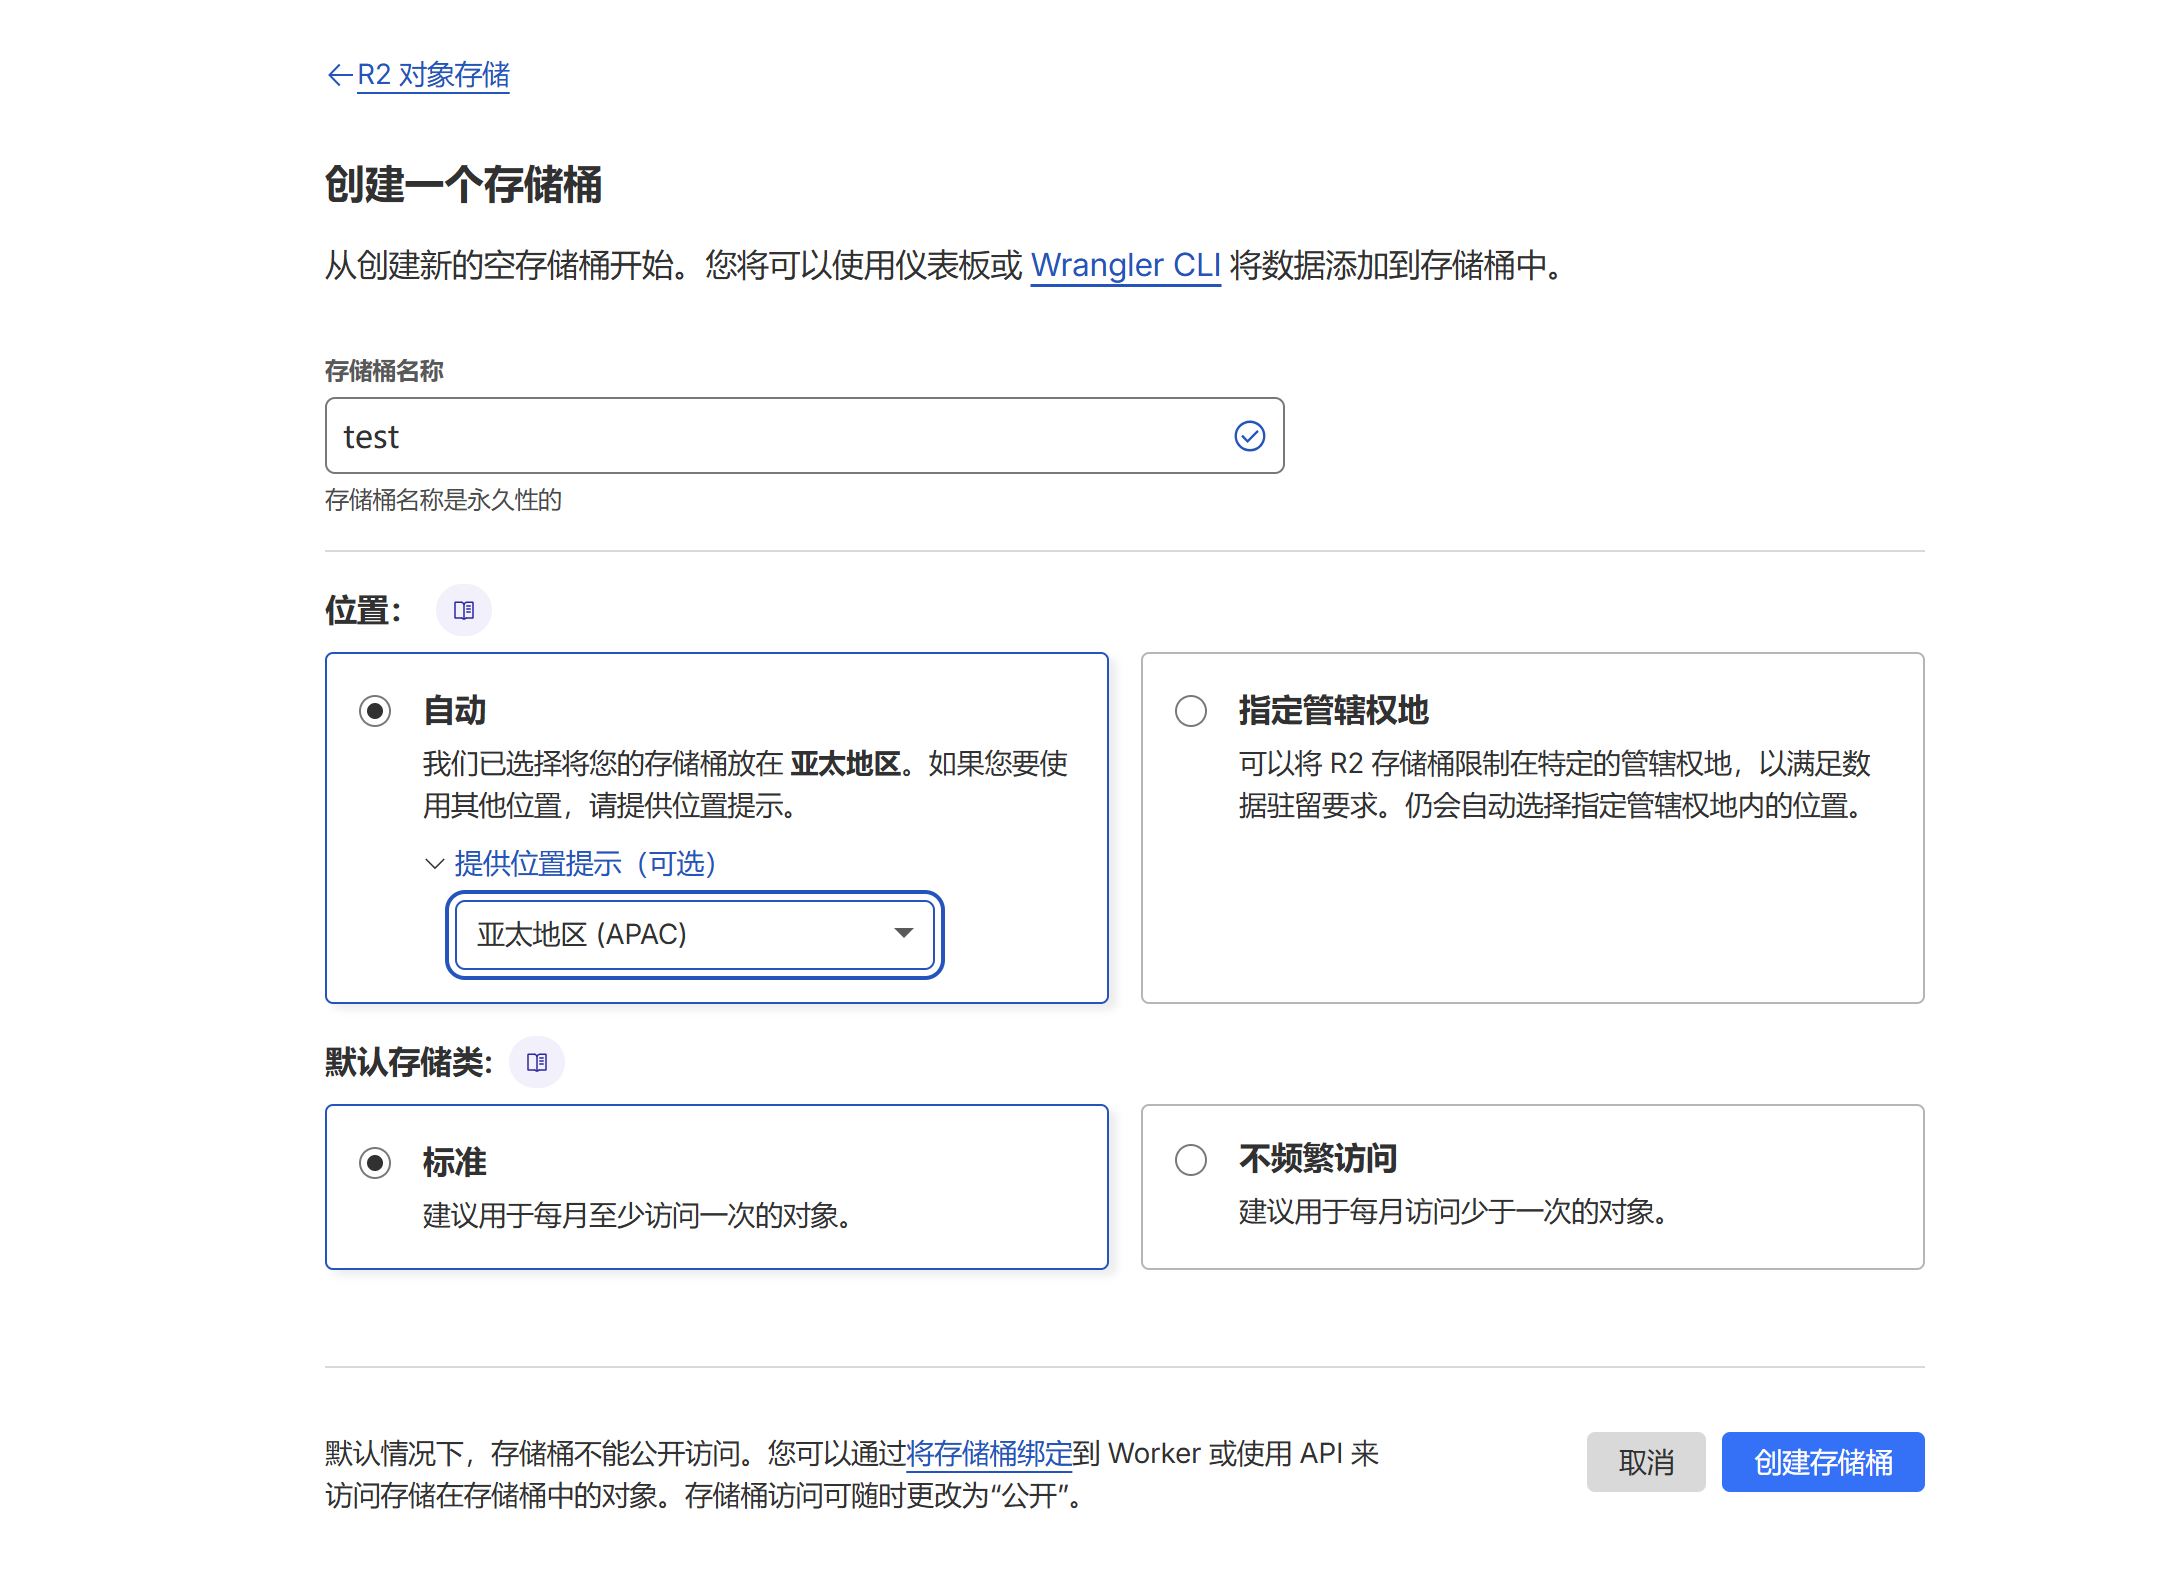The width and height of the screenshot is (2164, 1586).
Task: Open the Wrangler CLI link
Action: click(x=1125, y=265)
